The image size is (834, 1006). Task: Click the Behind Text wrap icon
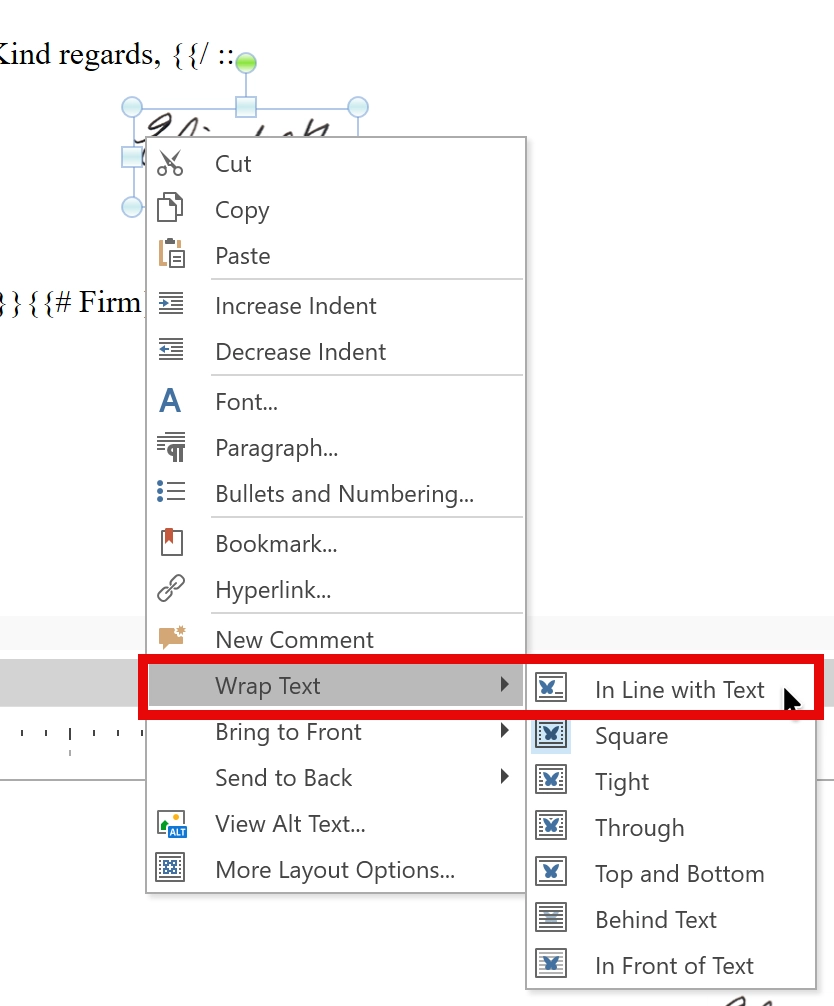551,917
